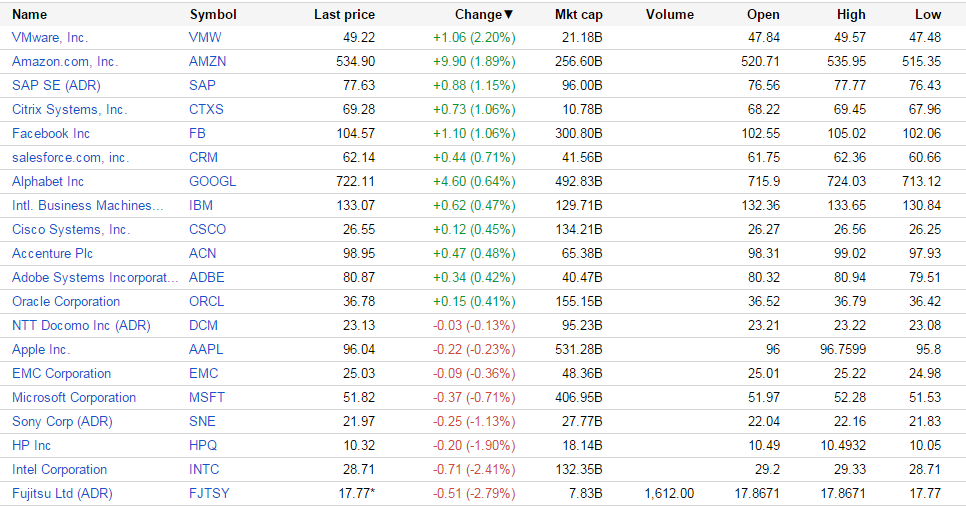Open the Fujitsu Ltd (ADR) link
The image size is (966, 507).
(x=62, y=493)
